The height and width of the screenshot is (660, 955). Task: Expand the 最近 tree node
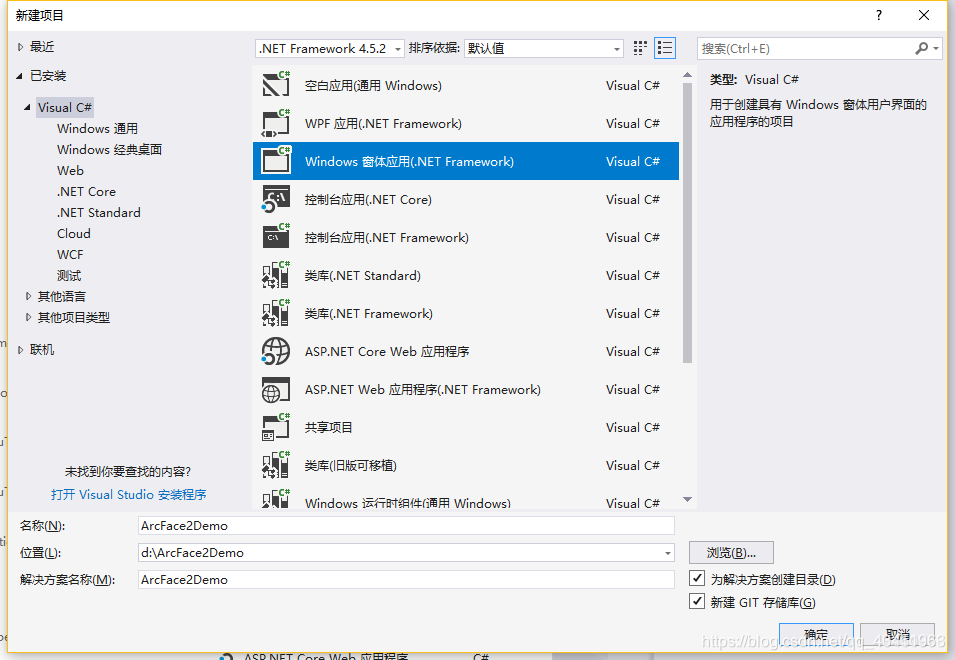click(x=20, y=47)
